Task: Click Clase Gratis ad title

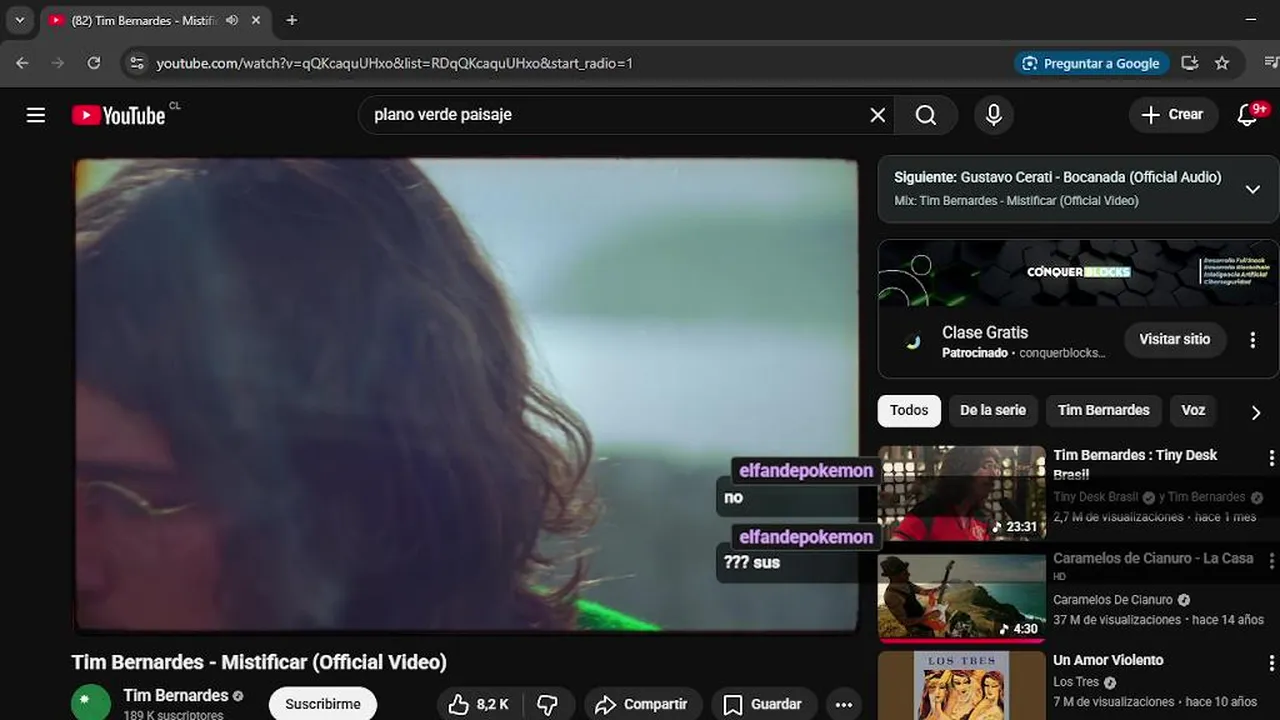Action: (985, 332)
